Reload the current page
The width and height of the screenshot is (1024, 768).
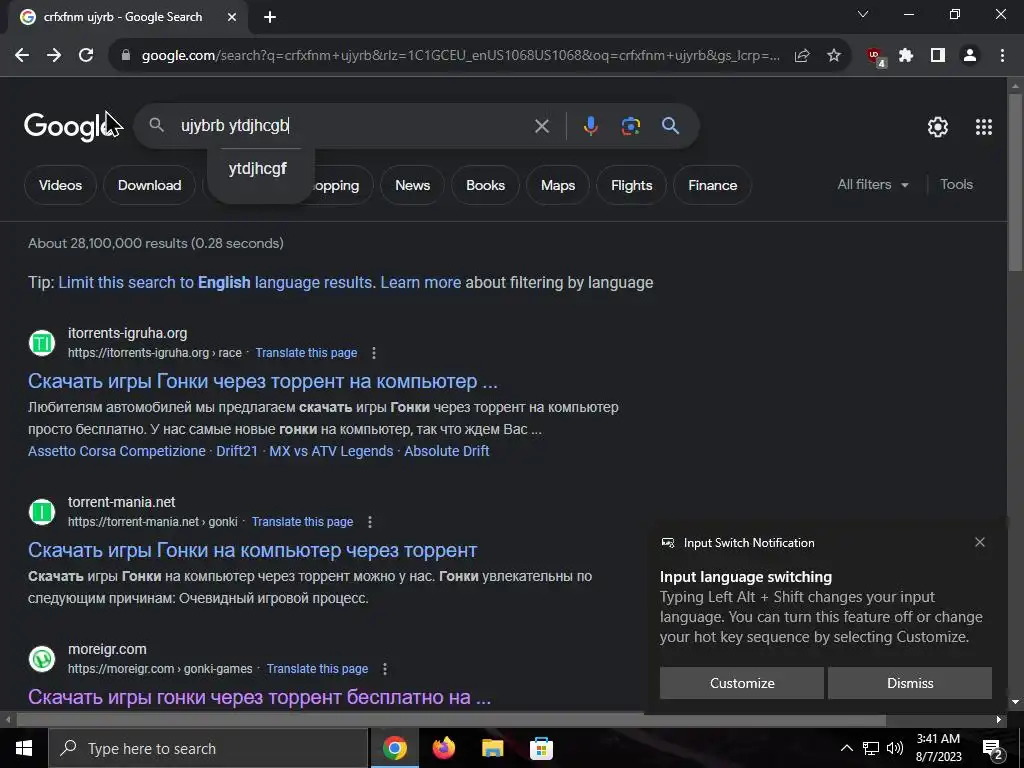coord(86,56)
